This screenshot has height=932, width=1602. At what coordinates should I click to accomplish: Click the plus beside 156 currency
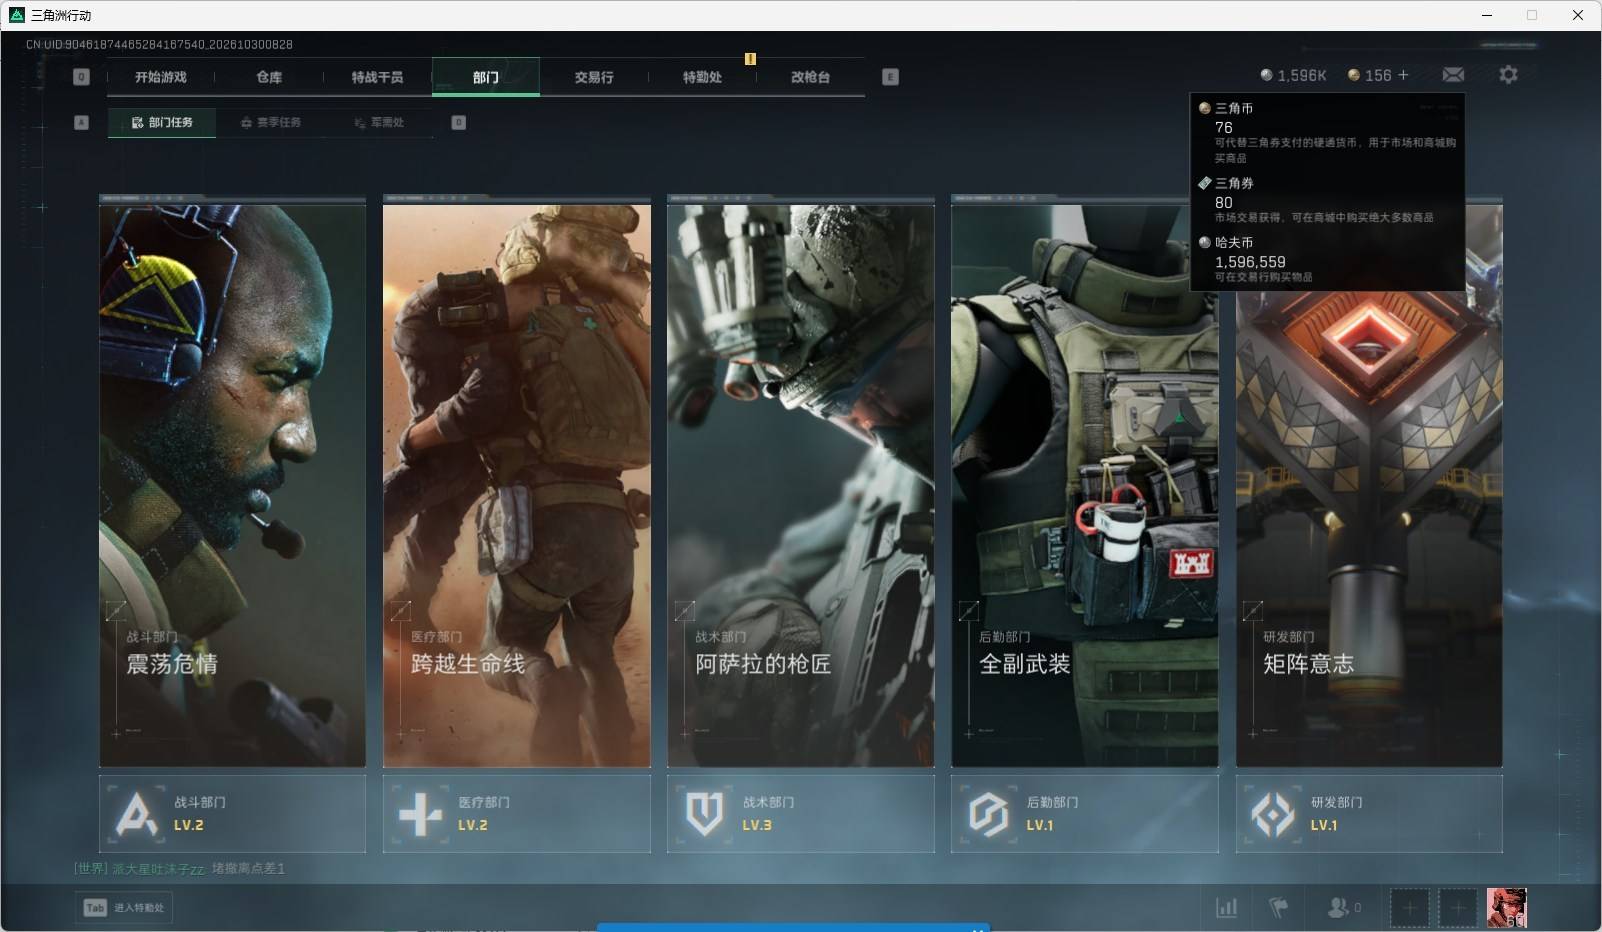[x=1403, y=75]
